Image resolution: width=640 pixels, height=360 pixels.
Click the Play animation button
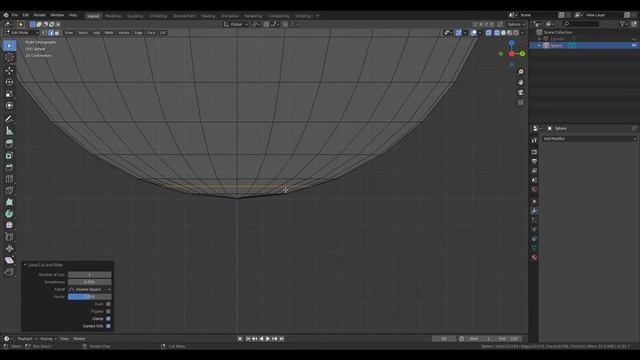coord(268,339)
